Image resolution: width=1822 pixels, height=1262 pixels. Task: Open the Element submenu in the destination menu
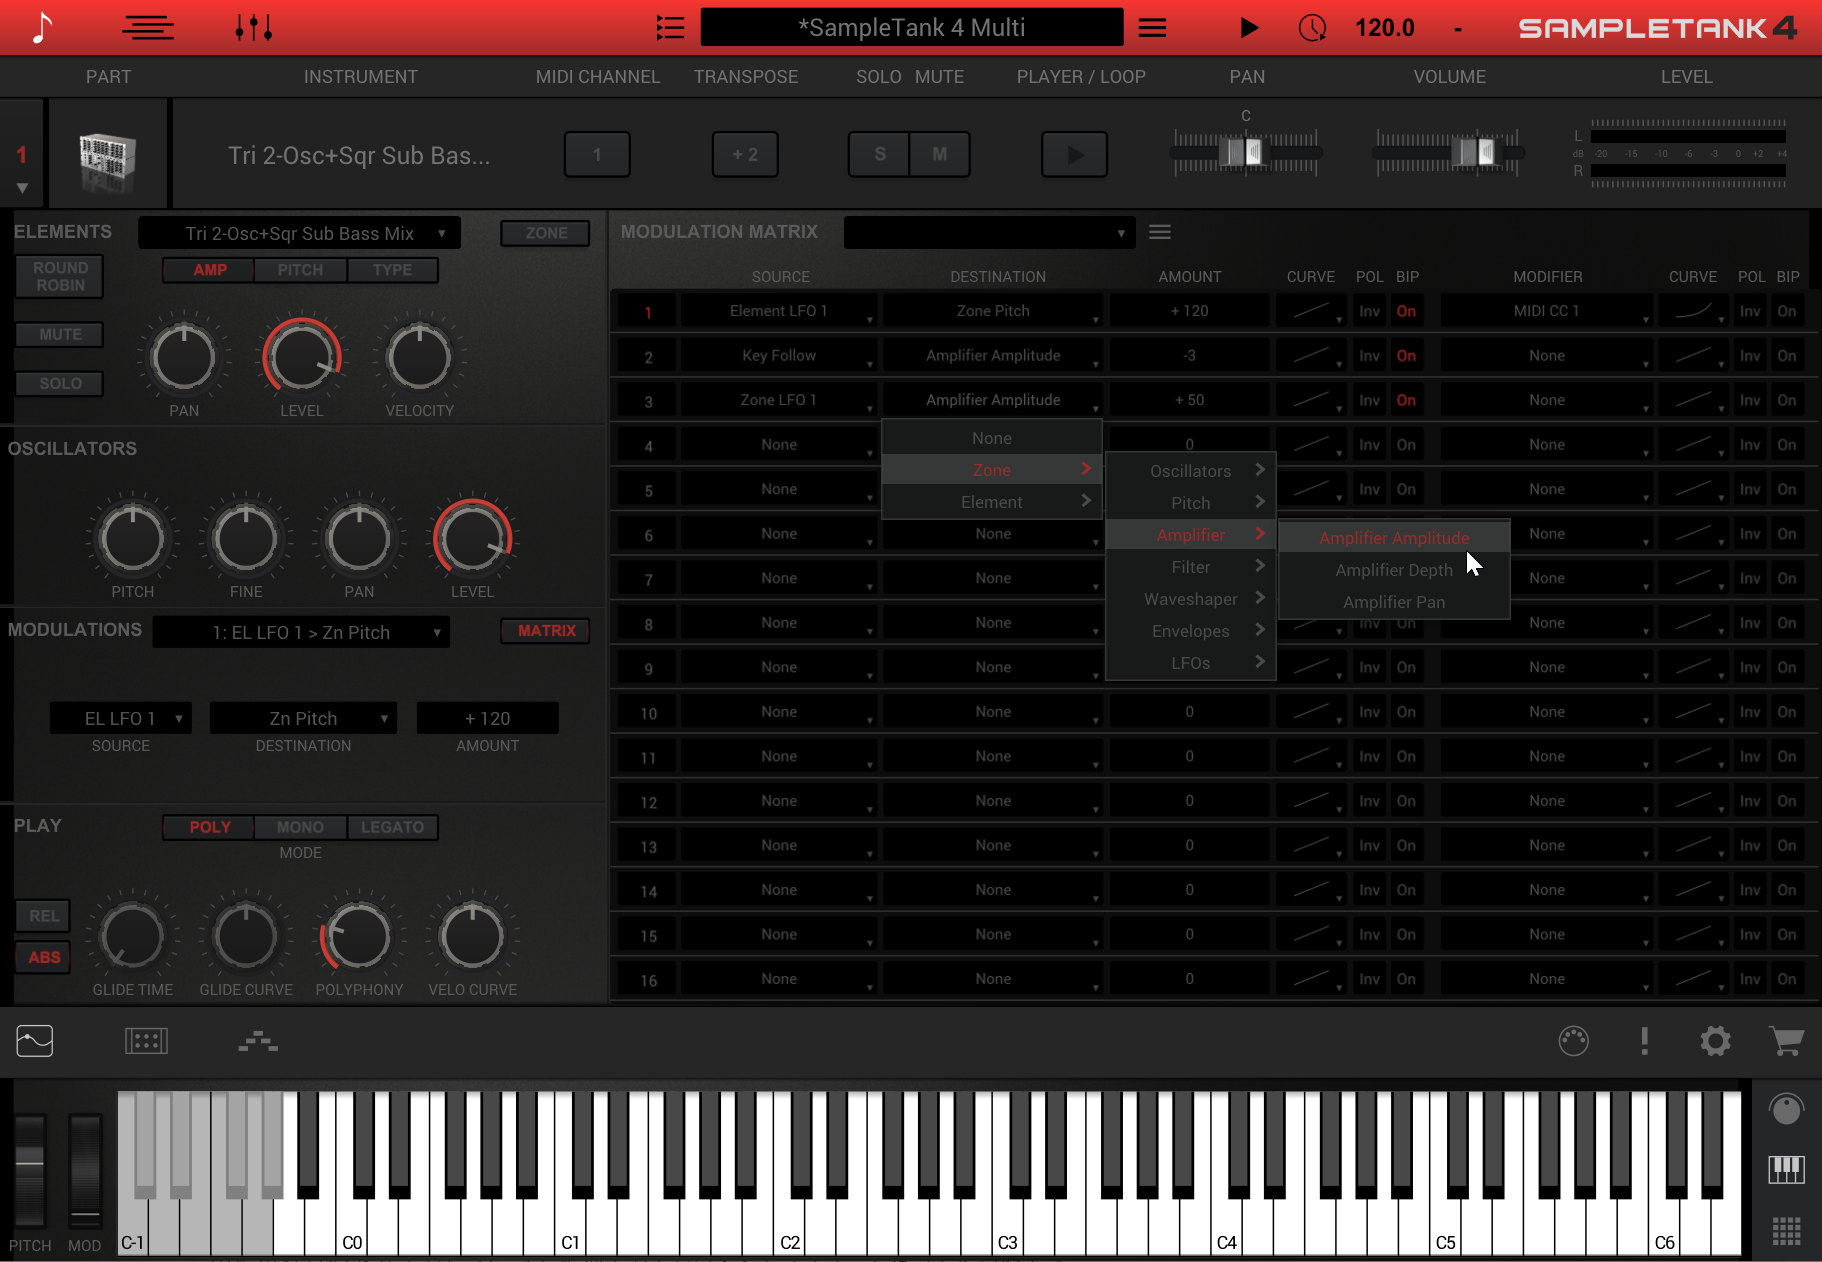coord(992,502)
